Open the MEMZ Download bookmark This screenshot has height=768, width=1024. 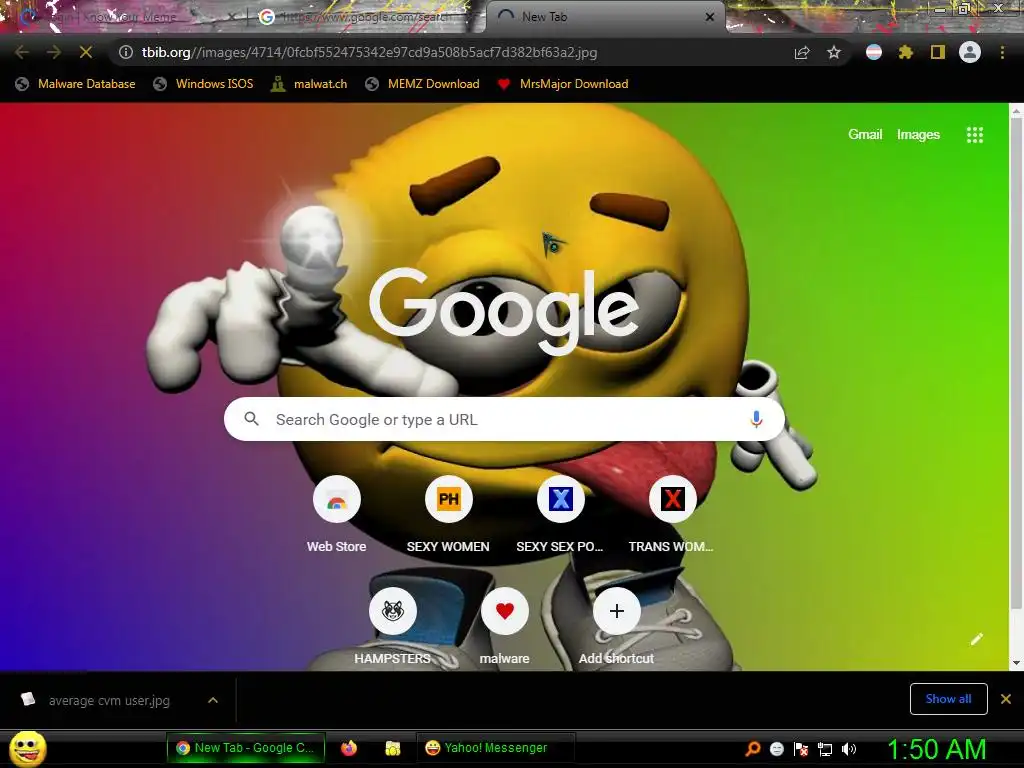click(x=423, y=84)
